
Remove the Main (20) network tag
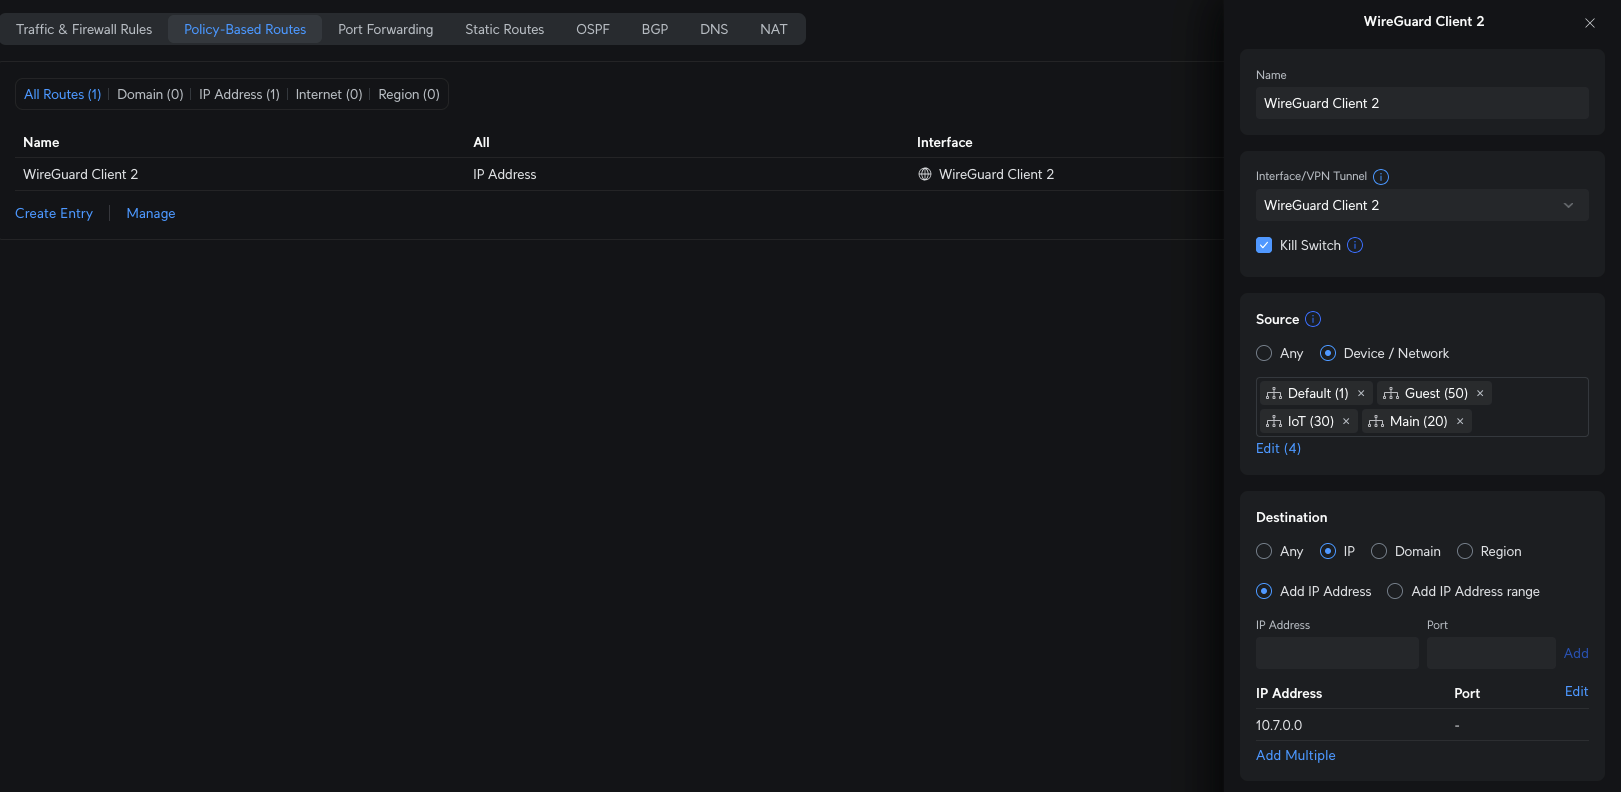pyautogui.click(x=1460, y=421)
